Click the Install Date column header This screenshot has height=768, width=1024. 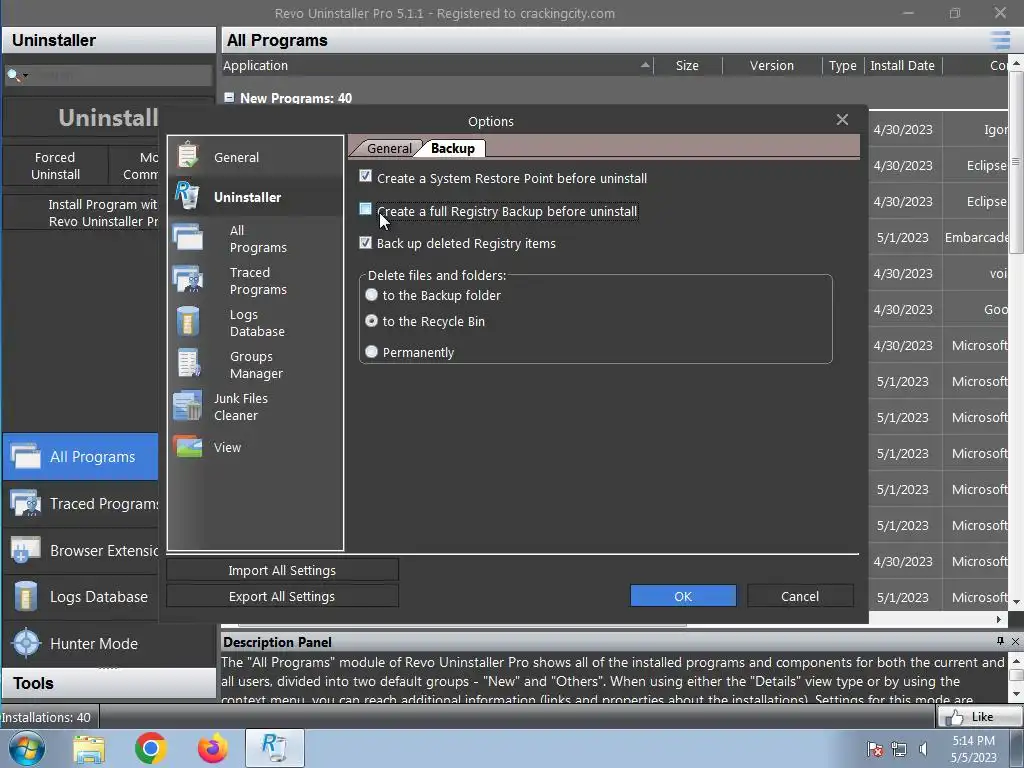pyautogui.click(x=903, y=65)
